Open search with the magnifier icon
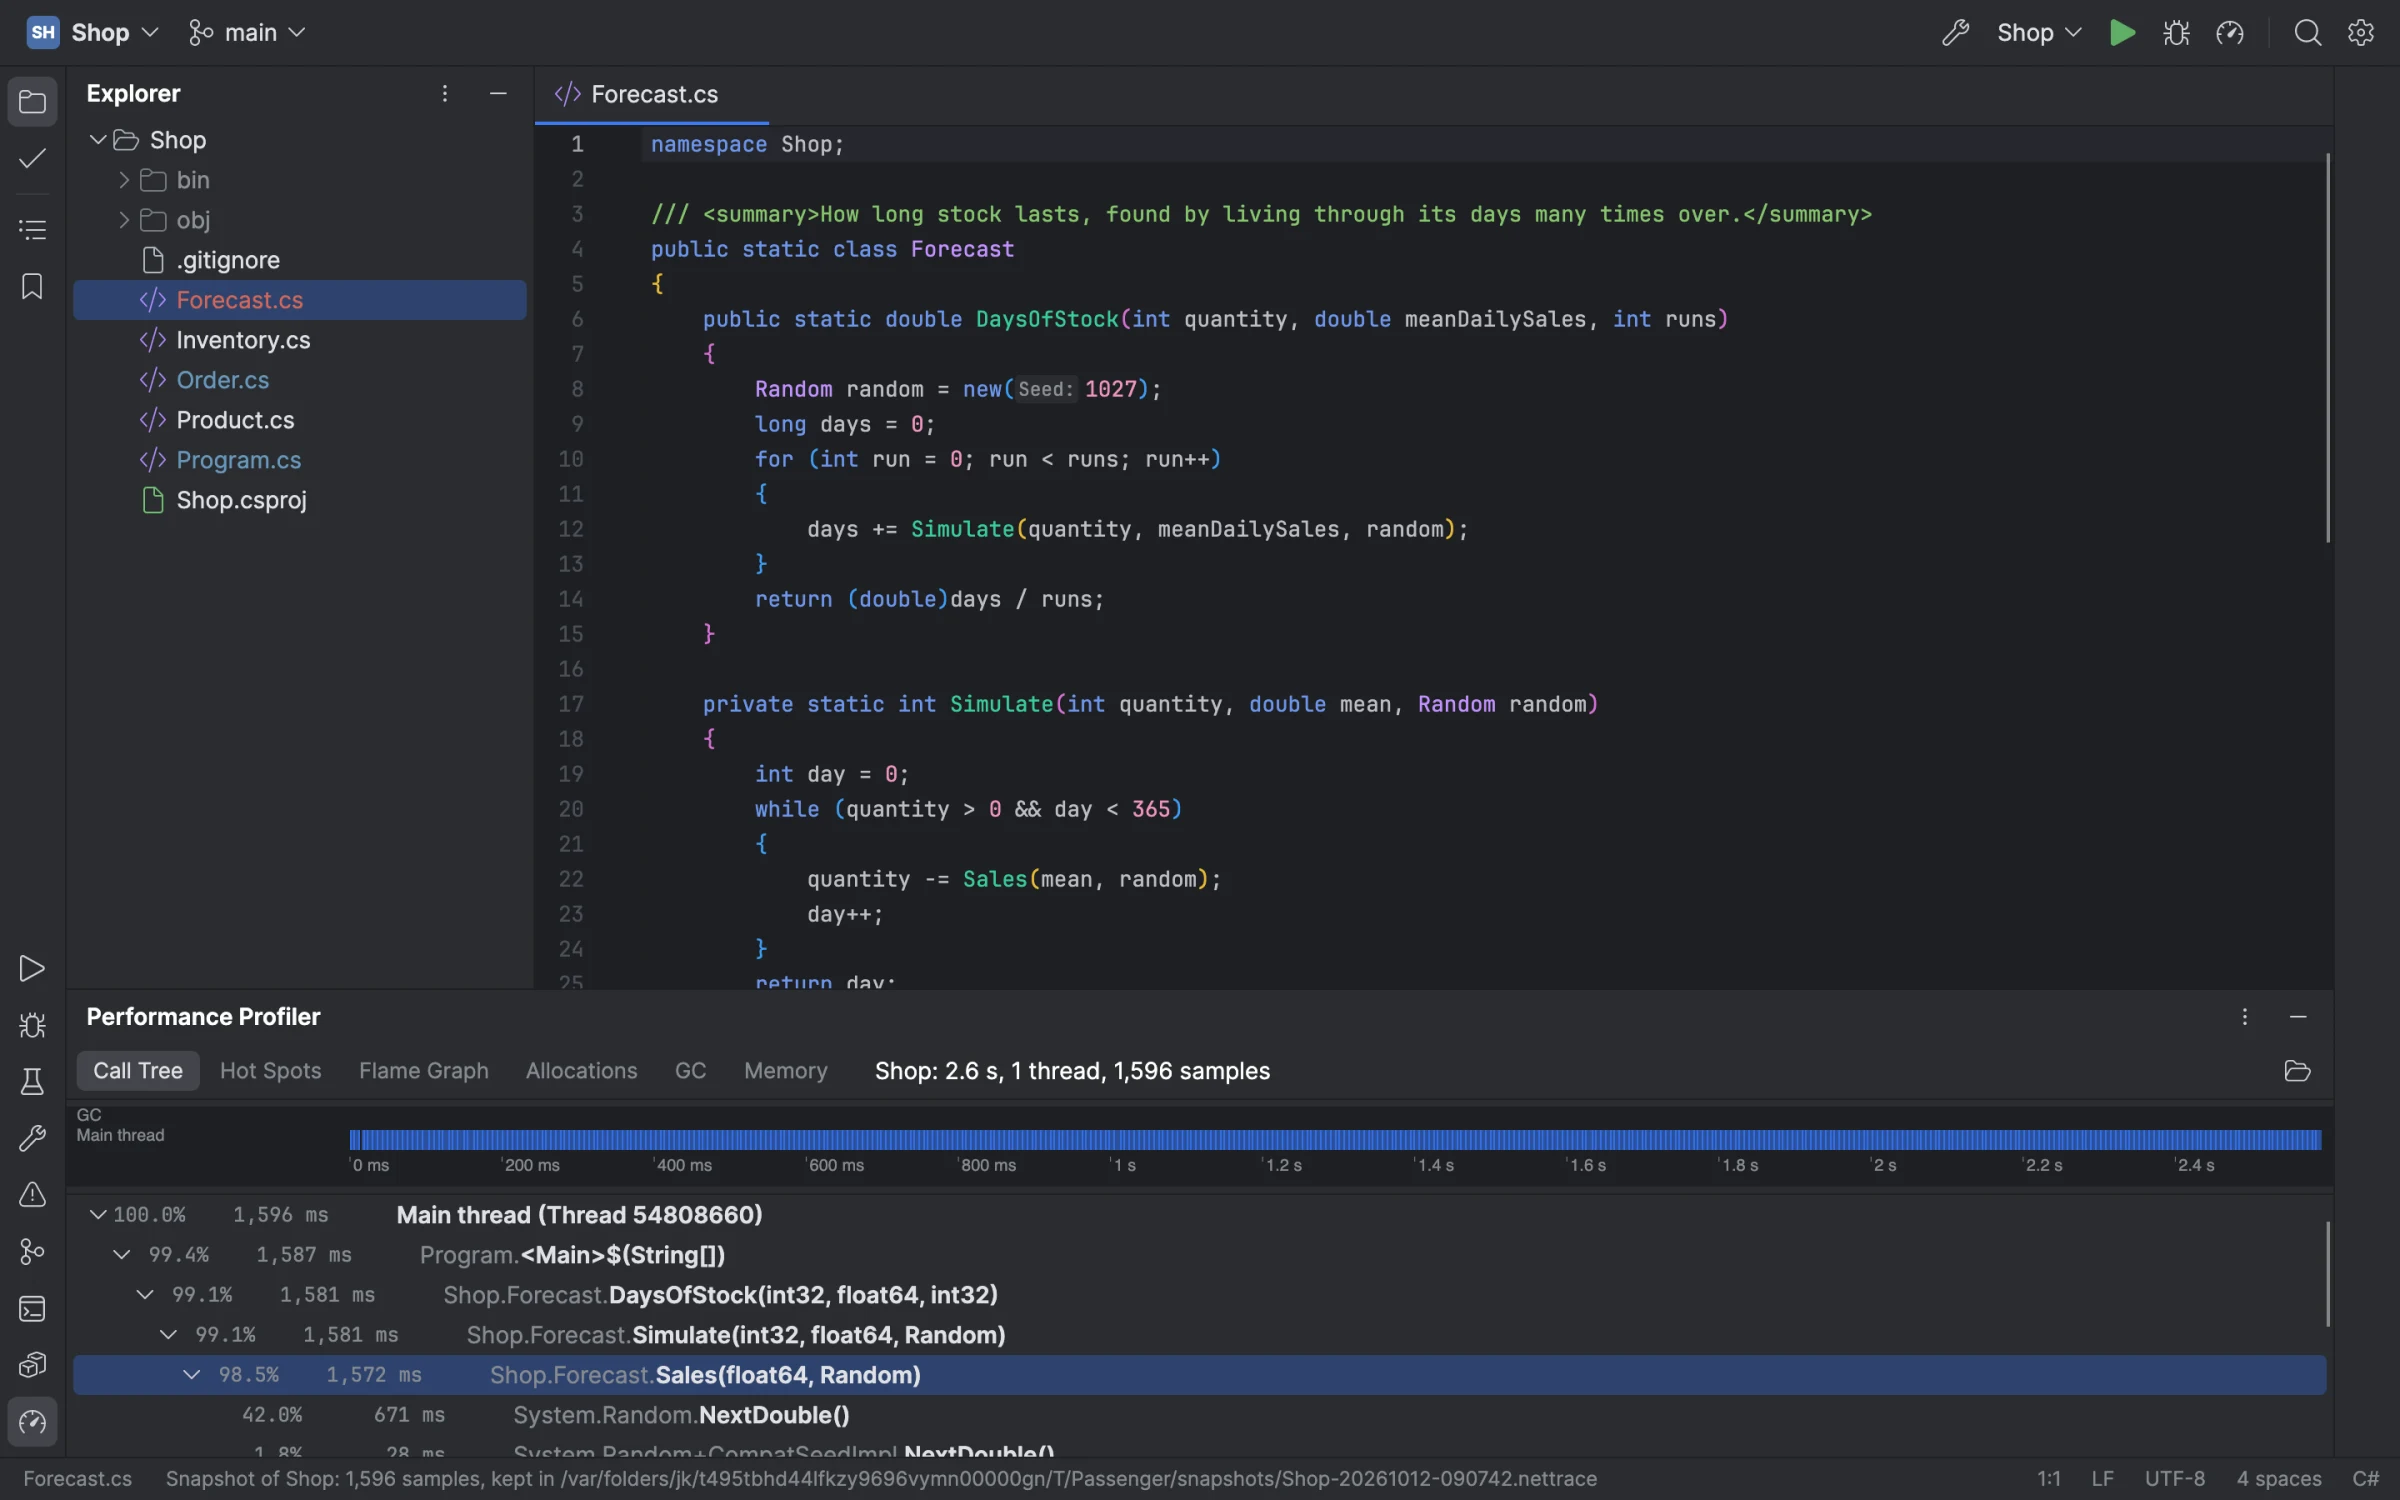 2307,33
